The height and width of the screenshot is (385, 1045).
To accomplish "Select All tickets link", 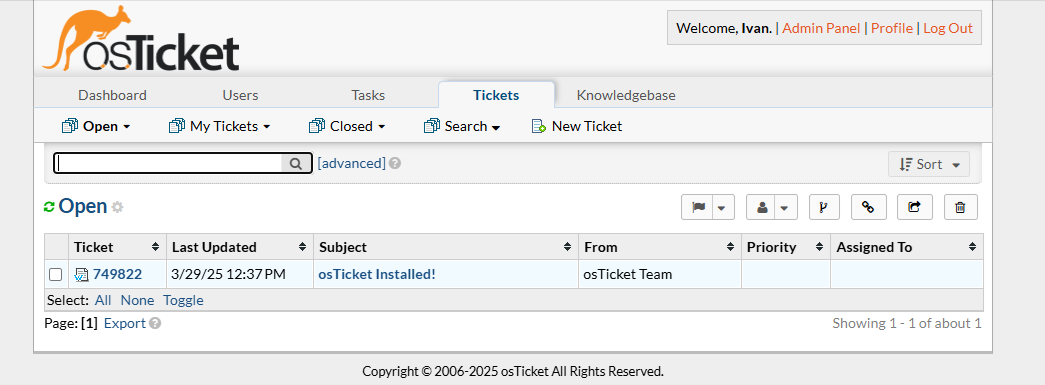I will tap(103, 300).
